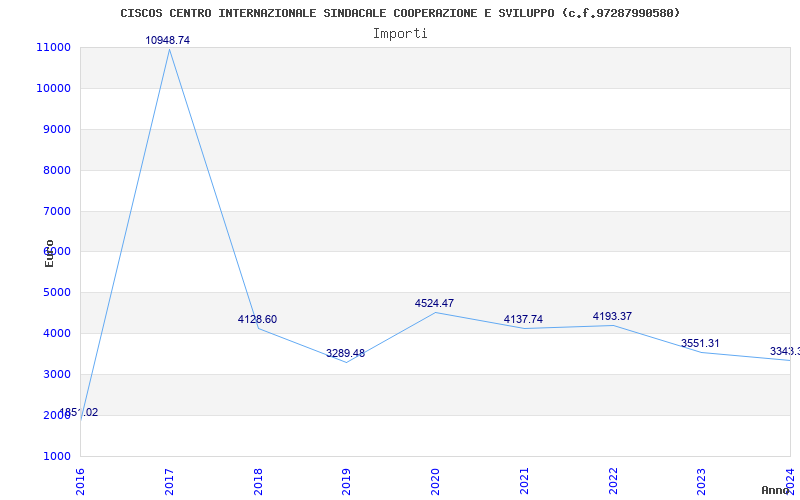Click the Importi subtitle
800x500 pixels.
coord(400,33)
